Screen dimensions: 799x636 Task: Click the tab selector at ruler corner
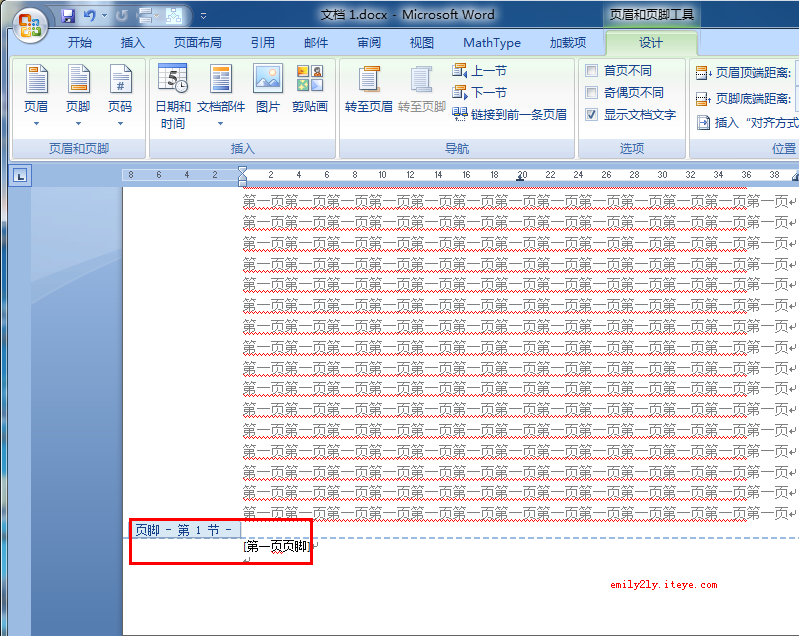20,176
